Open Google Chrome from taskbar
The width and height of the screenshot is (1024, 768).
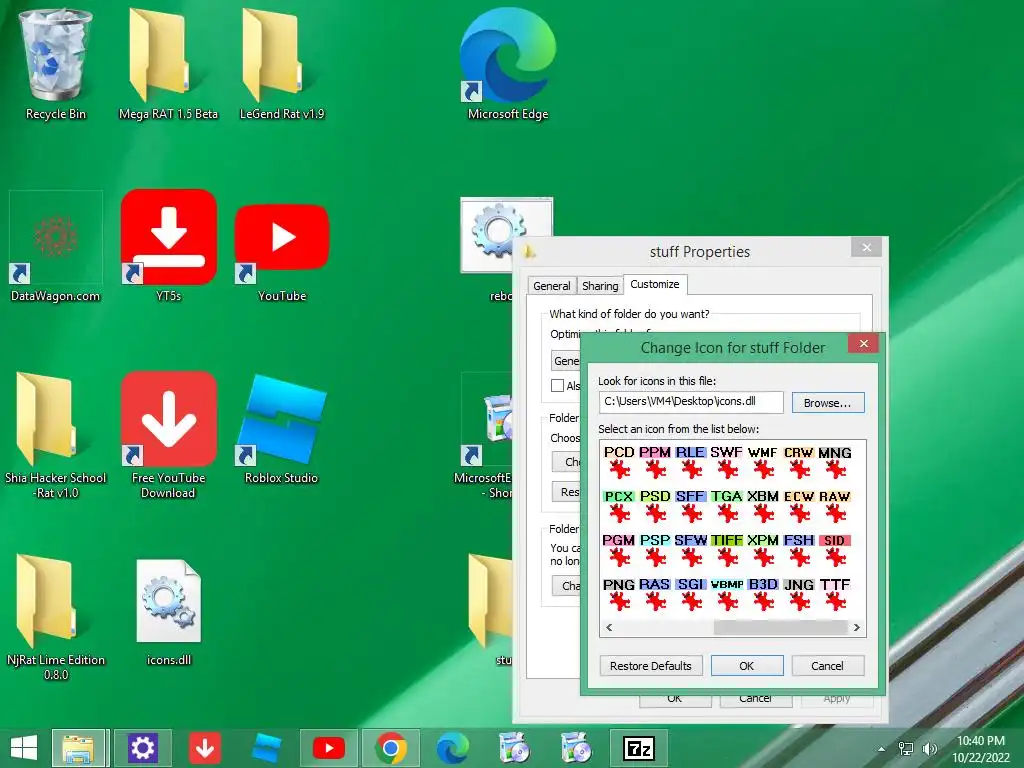(x=391, y=748)
